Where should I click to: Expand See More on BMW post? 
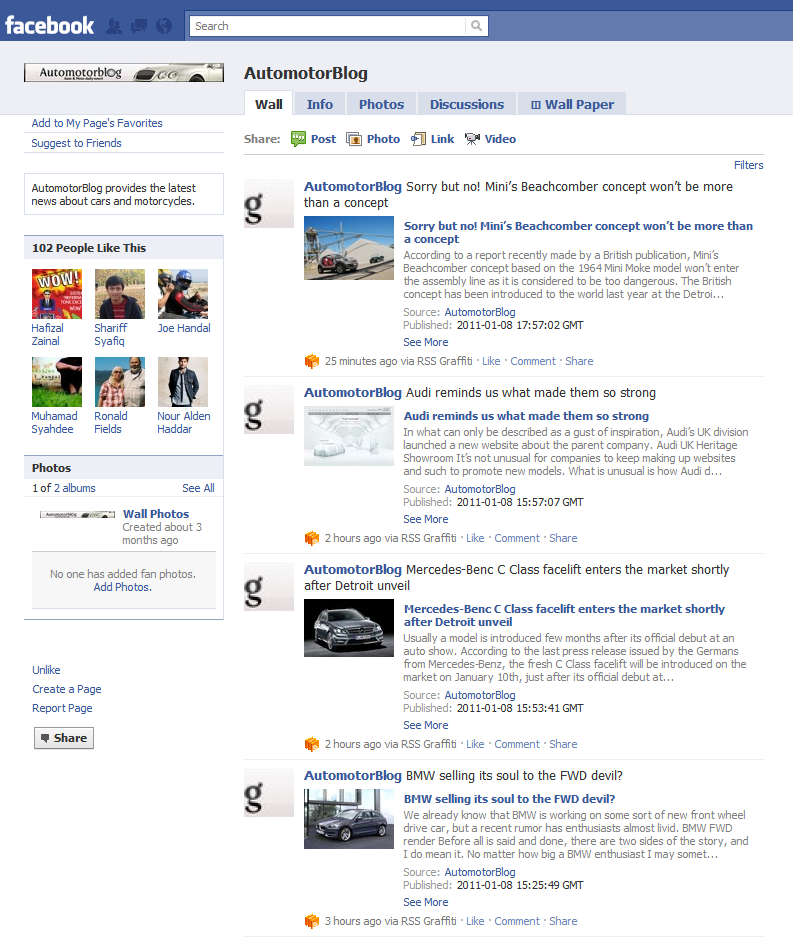(425, 902)
